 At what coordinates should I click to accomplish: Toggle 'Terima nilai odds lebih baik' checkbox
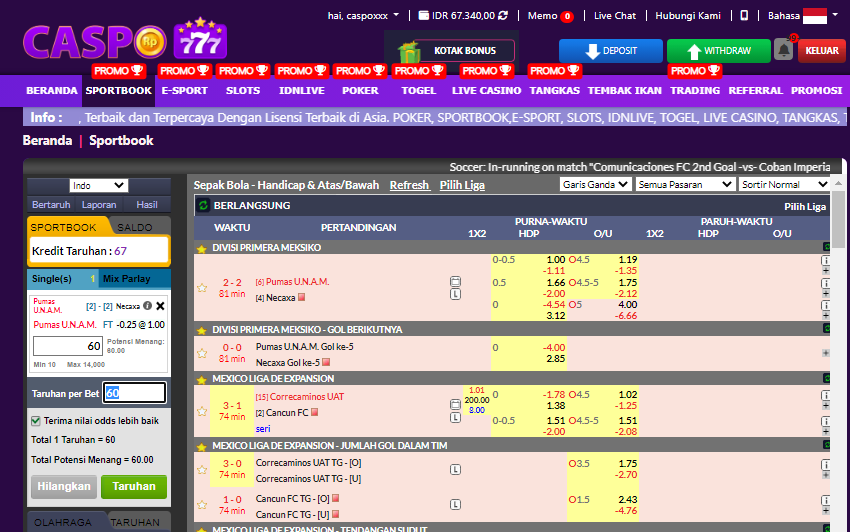tap(36, 421)
